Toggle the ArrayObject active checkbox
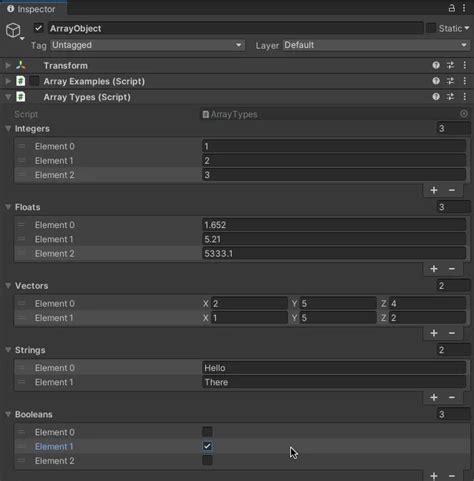This screenshot has width=474, height=481. (39, 28)
